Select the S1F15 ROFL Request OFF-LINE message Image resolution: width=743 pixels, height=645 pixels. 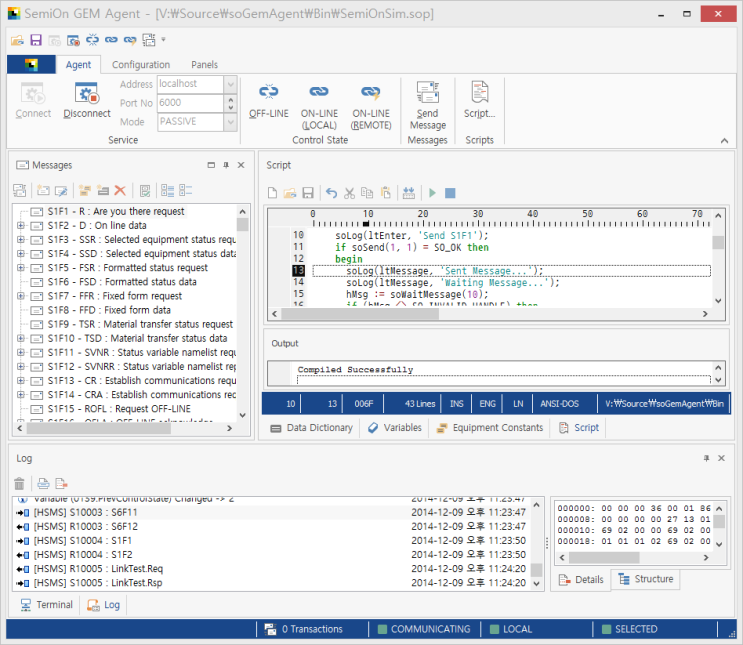[119, 409]
